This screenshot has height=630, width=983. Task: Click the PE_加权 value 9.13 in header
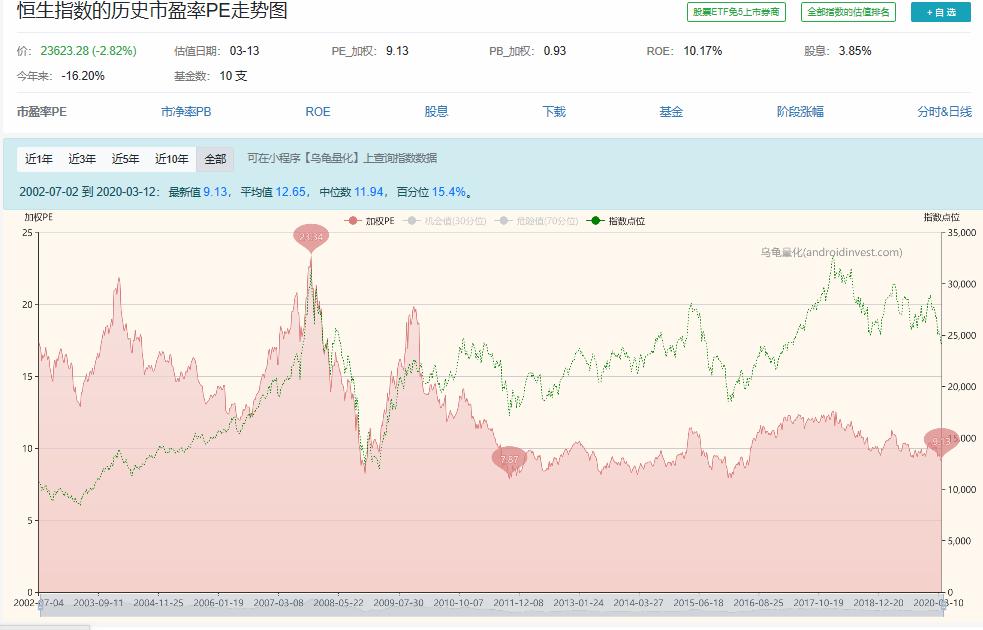(x=397, y=51)
